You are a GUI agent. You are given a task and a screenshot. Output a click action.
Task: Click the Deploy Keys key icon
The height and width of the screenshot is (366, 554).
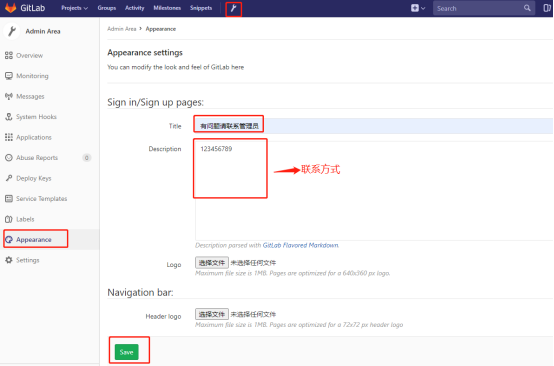pyautogui.click(x=9, y=178)
